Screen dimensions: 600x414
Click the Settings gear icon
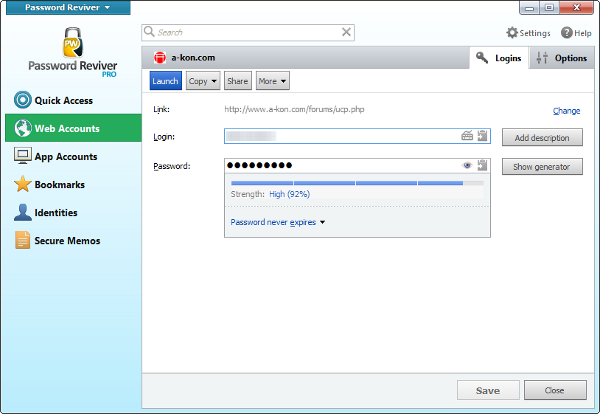[512, 33]
